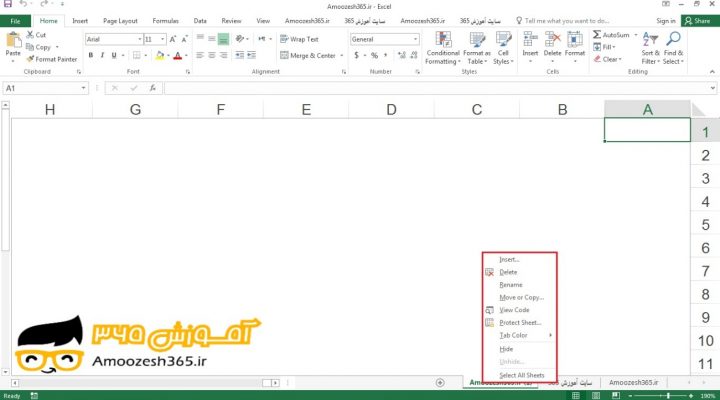
Task: Open the Clear eraser menu
Action: (607, 59)
